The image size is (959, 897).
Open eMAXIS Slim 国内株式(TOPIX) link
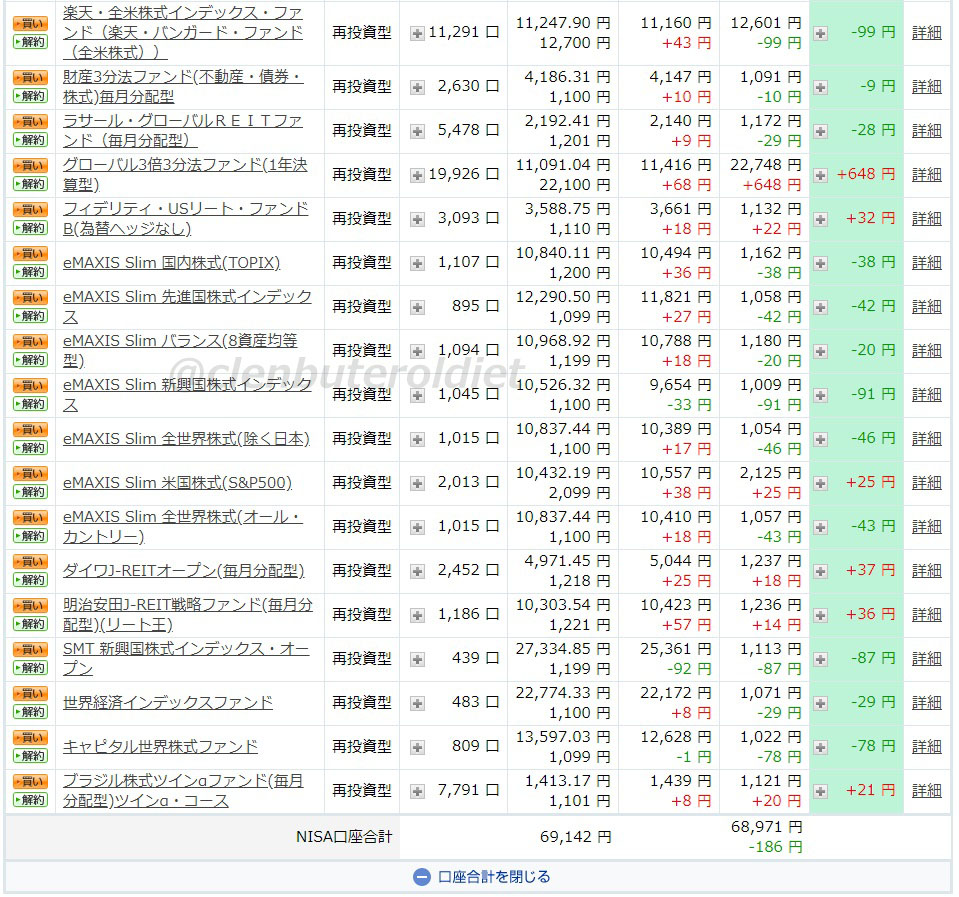171,262
